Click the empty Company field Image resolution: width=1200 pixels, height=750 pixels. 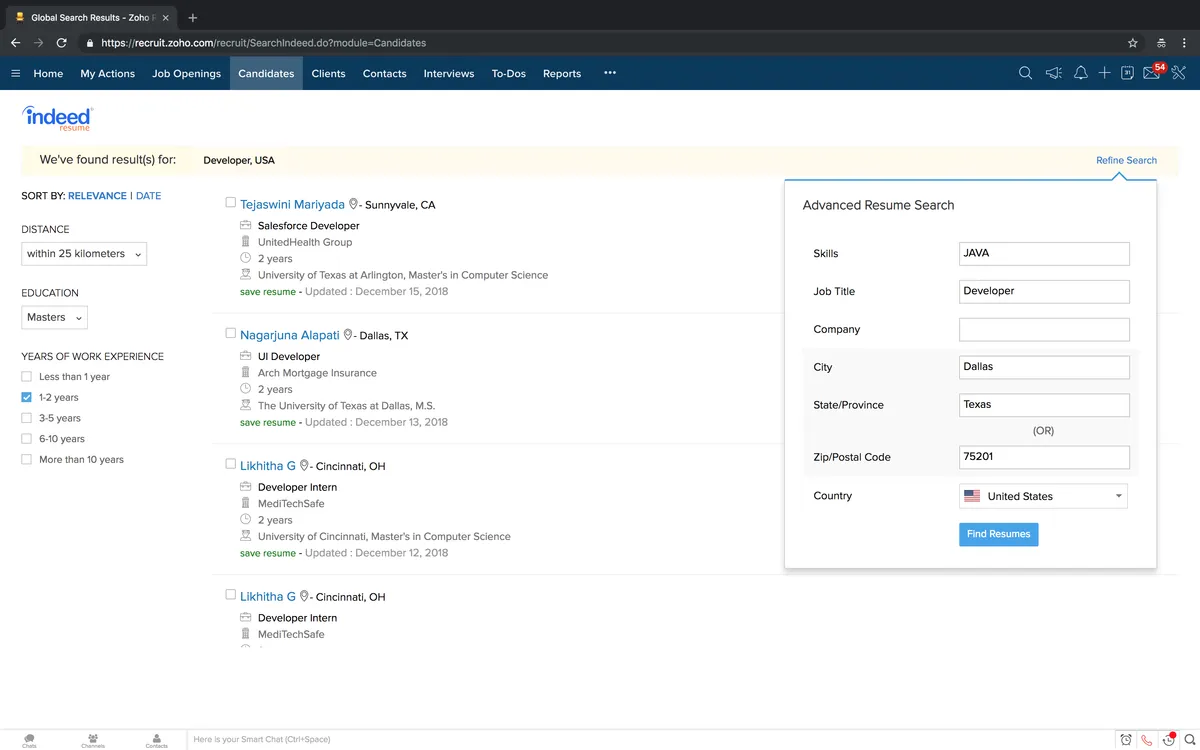tap(1044, 329)
